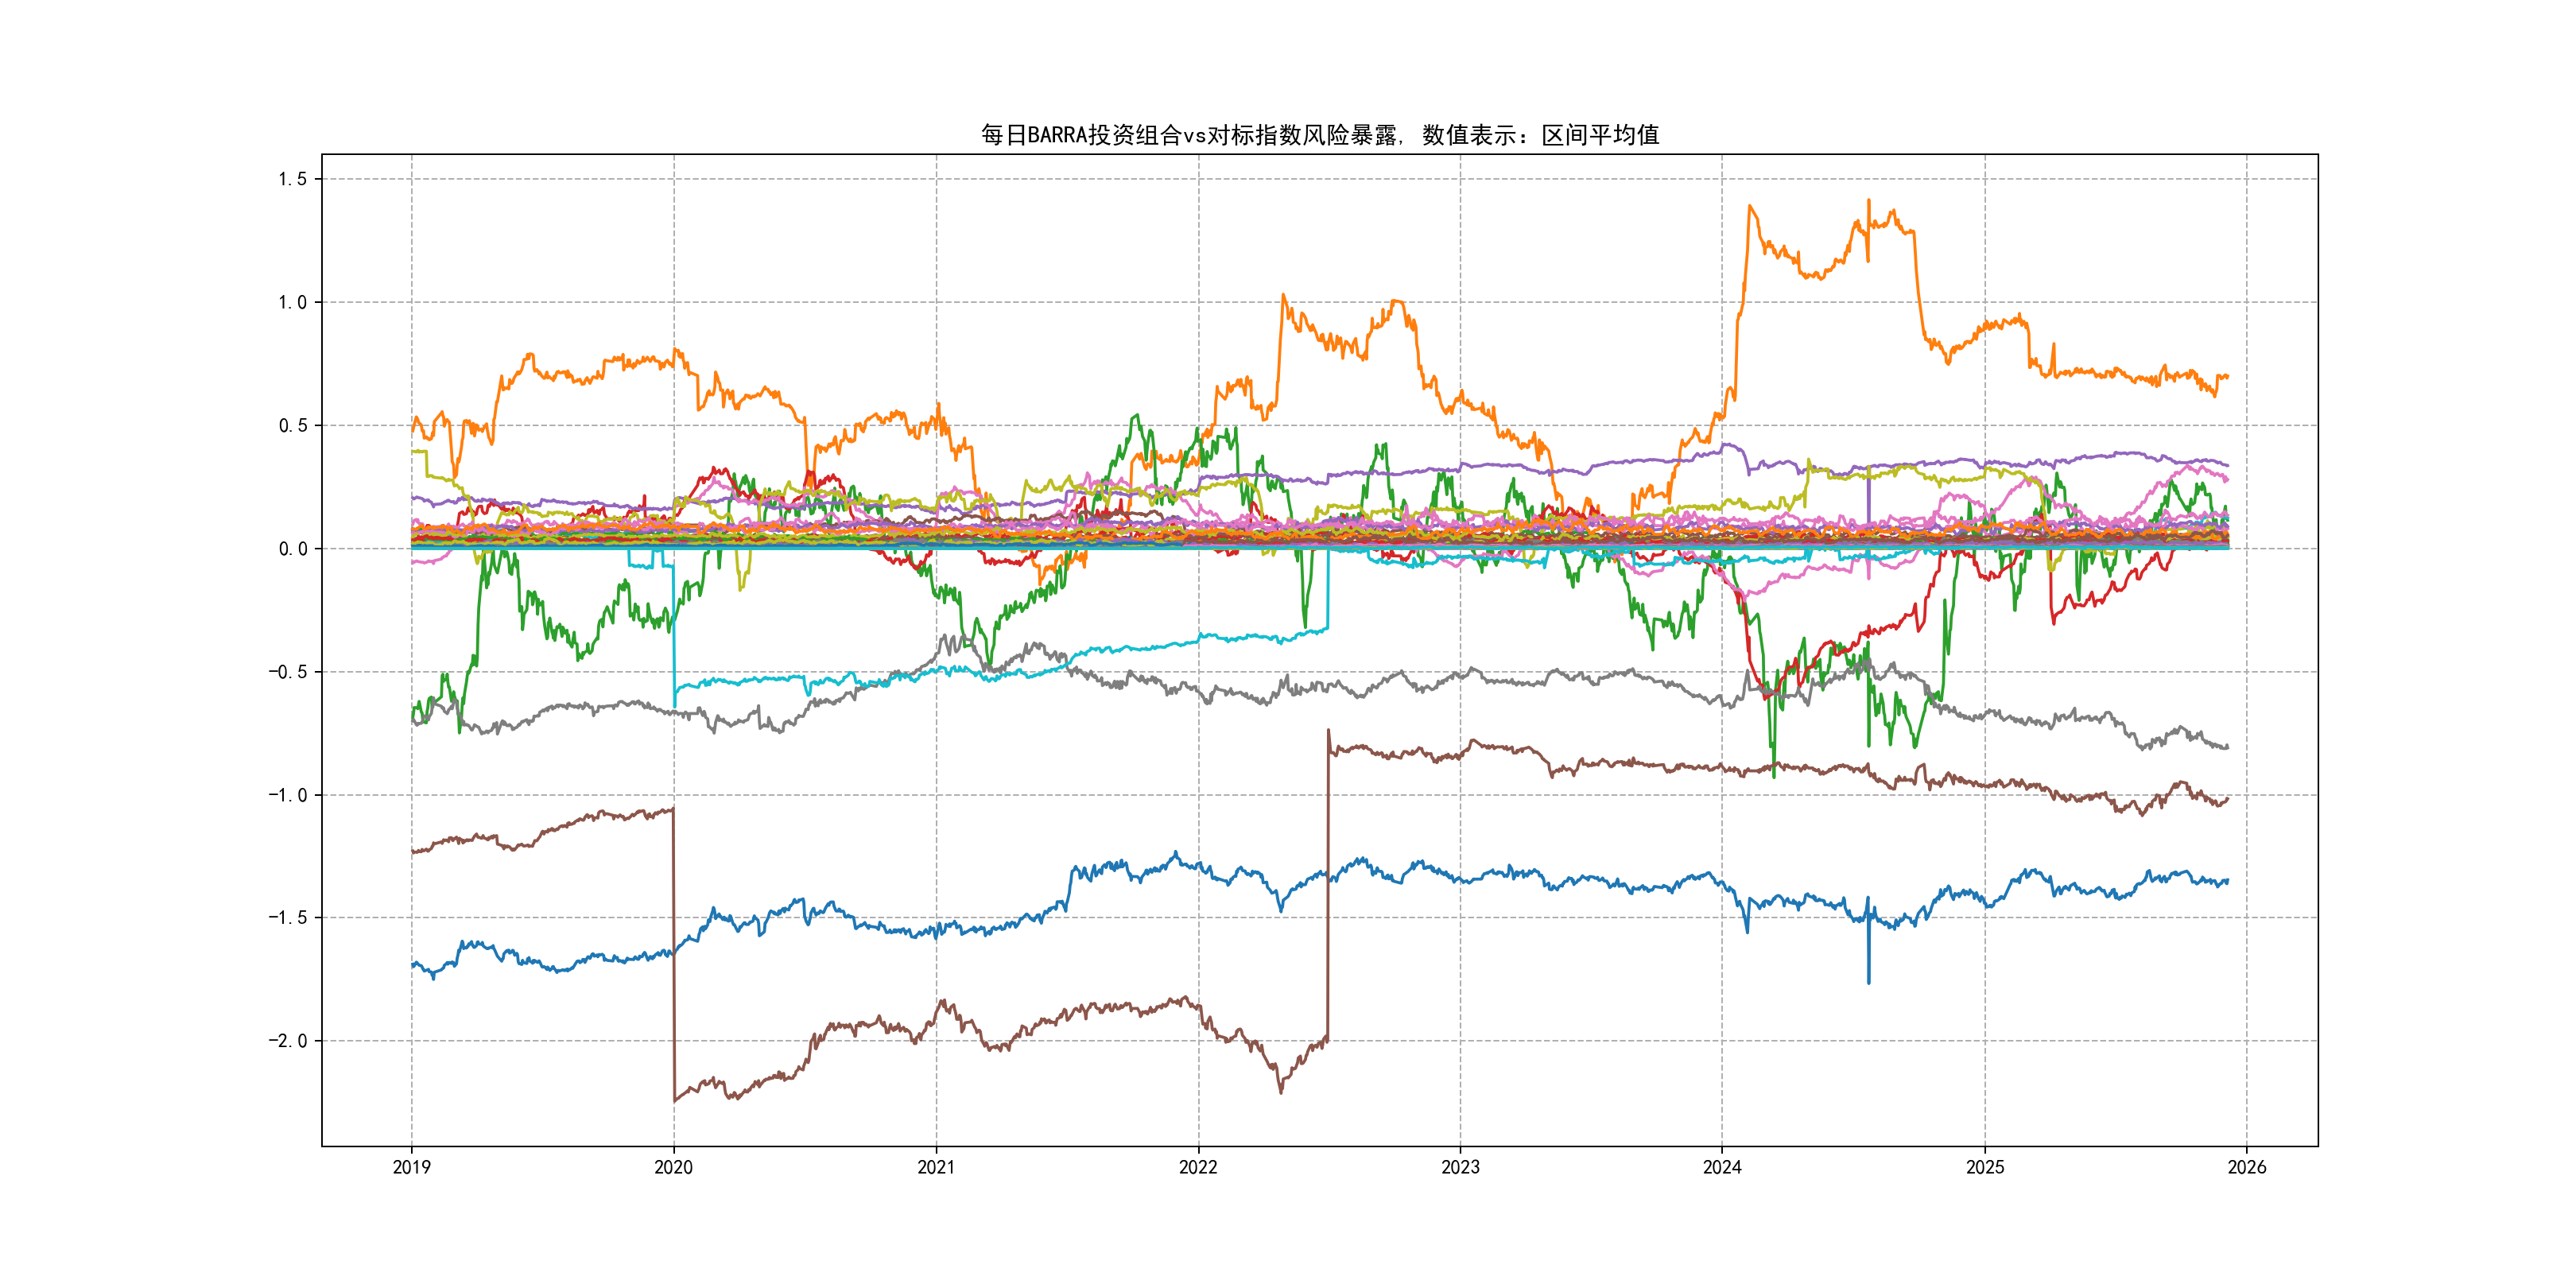Click the -2.0 y-axis tick label

[x=288, y=1041]
